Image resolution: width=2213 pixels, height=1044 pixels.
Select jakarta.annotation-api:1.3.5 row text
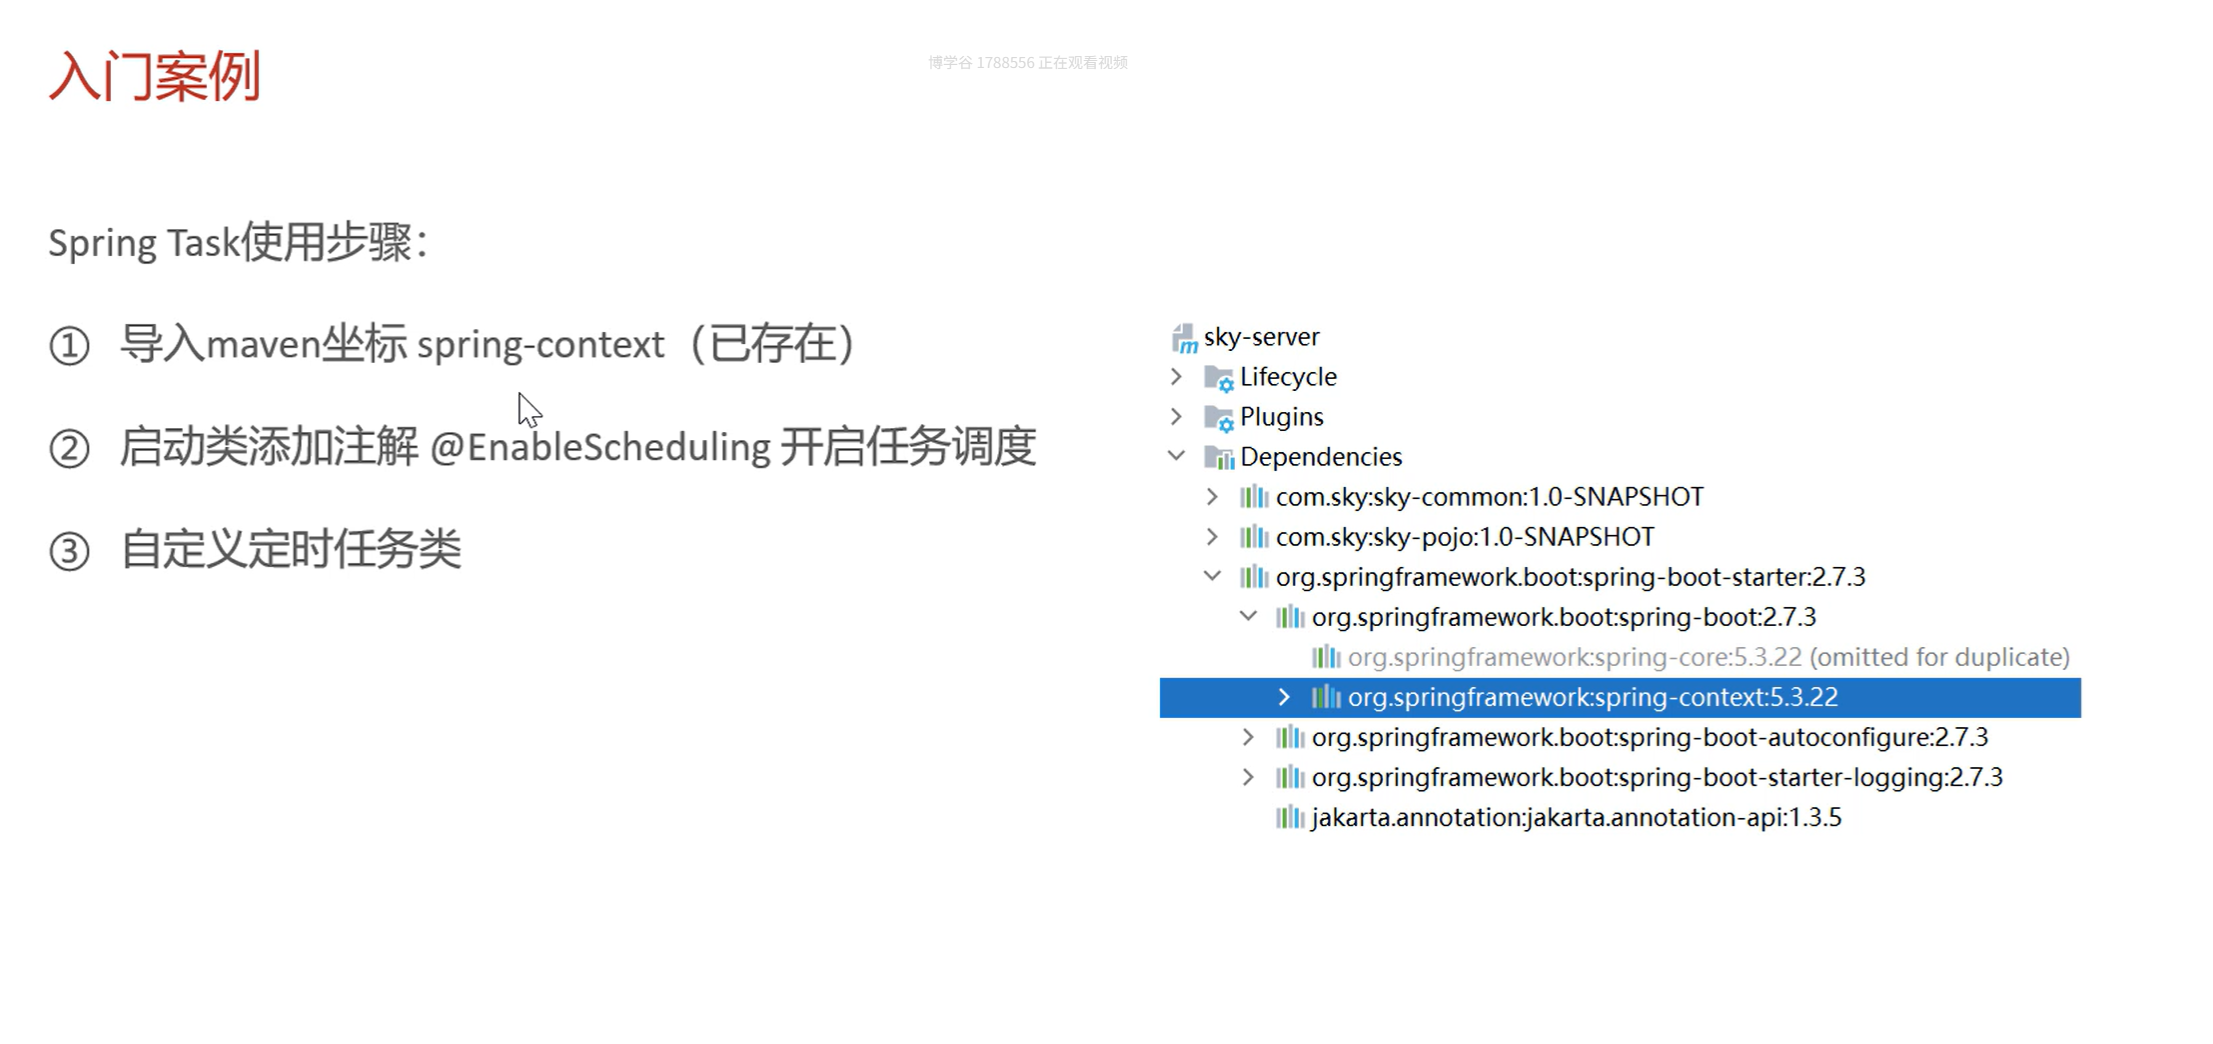tap(1577, 817)
